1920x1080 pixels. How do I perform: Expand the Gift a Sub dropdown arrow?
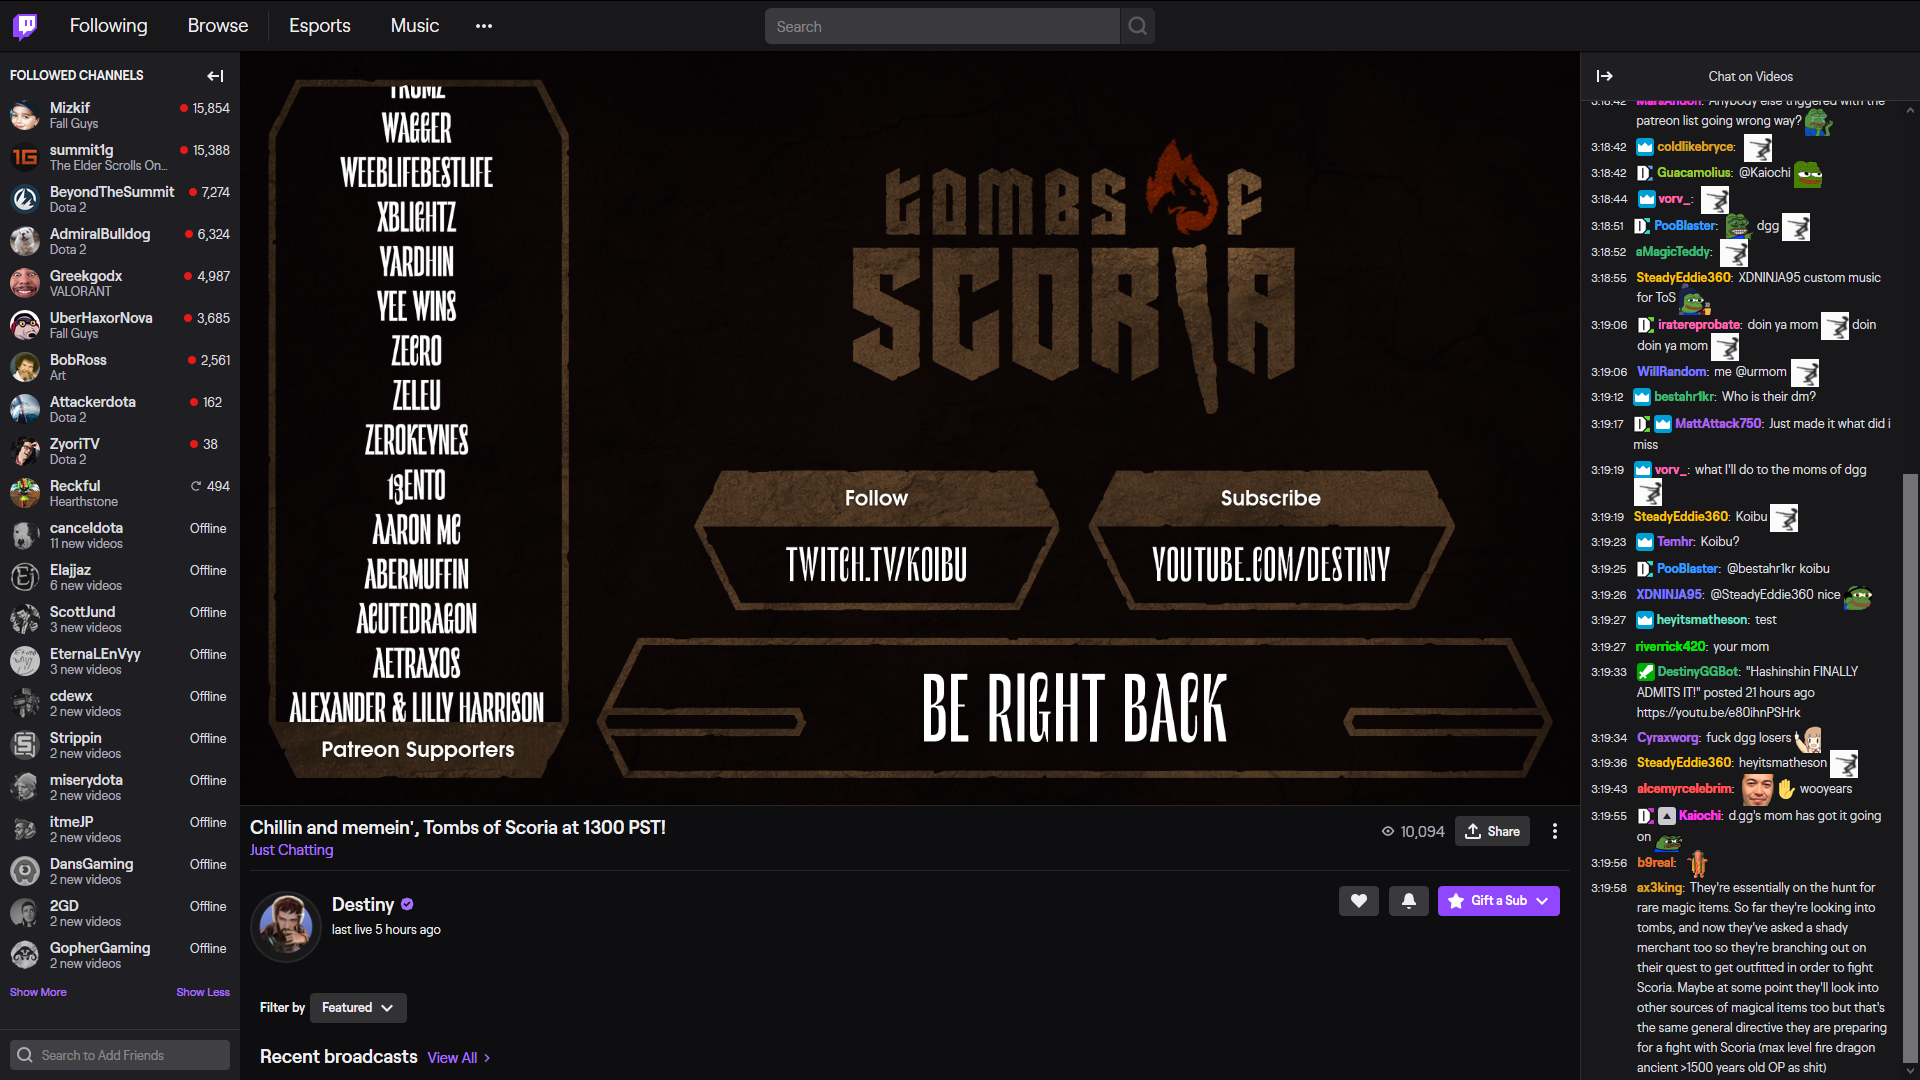click(1543, 901)
